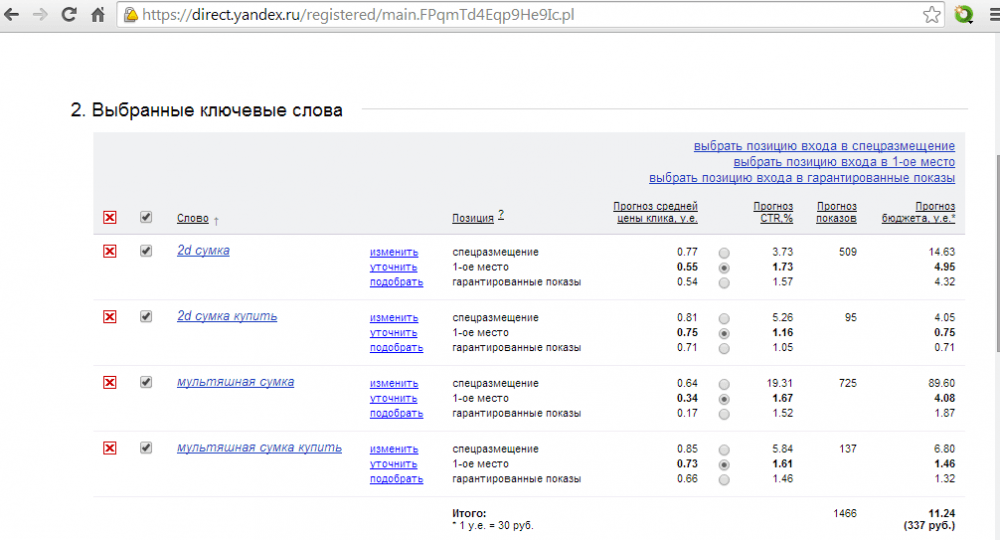This screenshot has width=1000, height=540.
Task: Uncheck the '2d сумка купить' checkbox
Action: (x=146, y=316)
